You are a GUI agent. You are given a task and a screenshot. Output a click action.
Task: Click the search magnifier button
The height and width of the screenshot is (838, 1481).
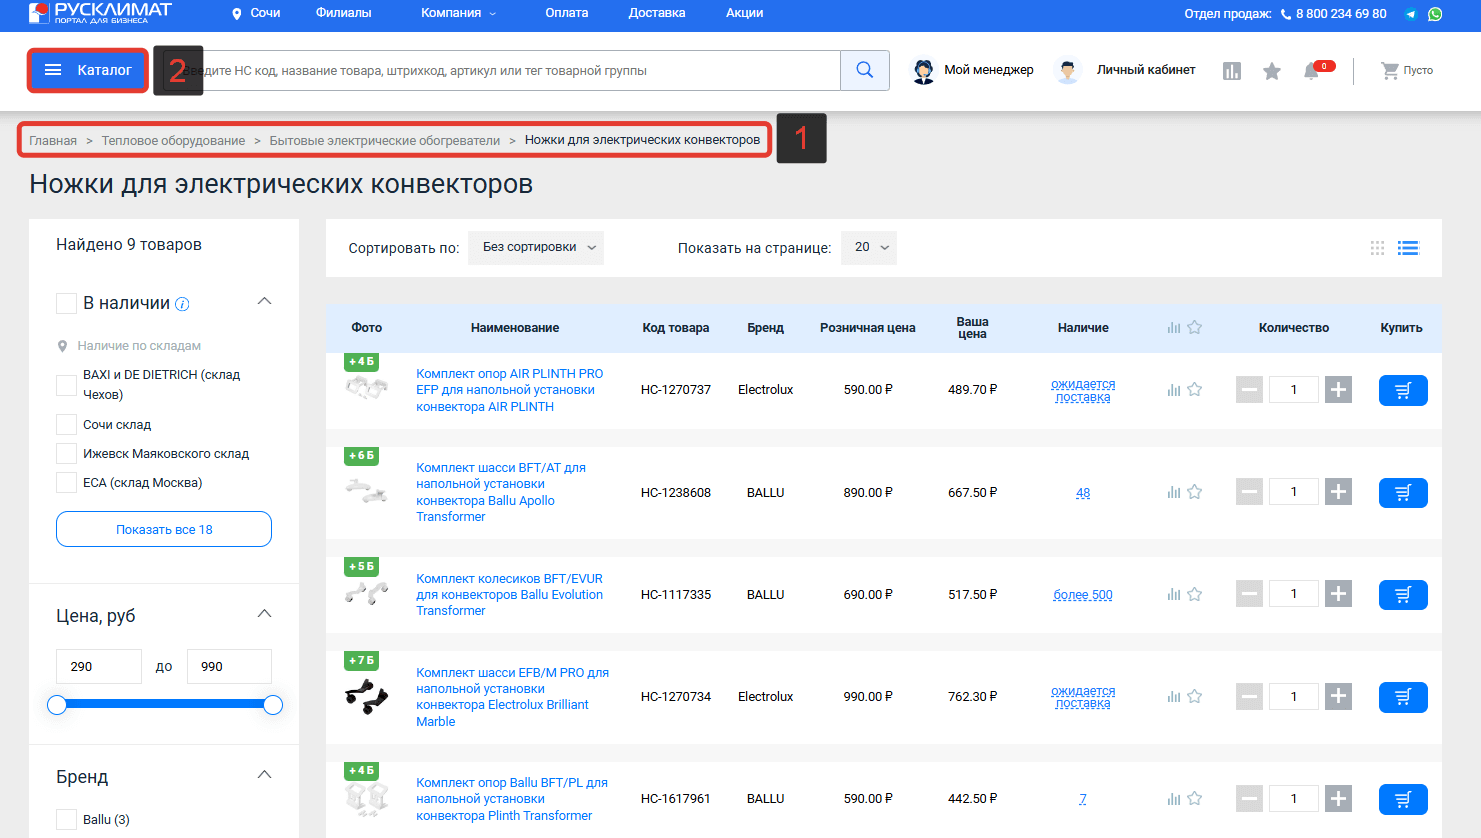[x=865, y=71]
